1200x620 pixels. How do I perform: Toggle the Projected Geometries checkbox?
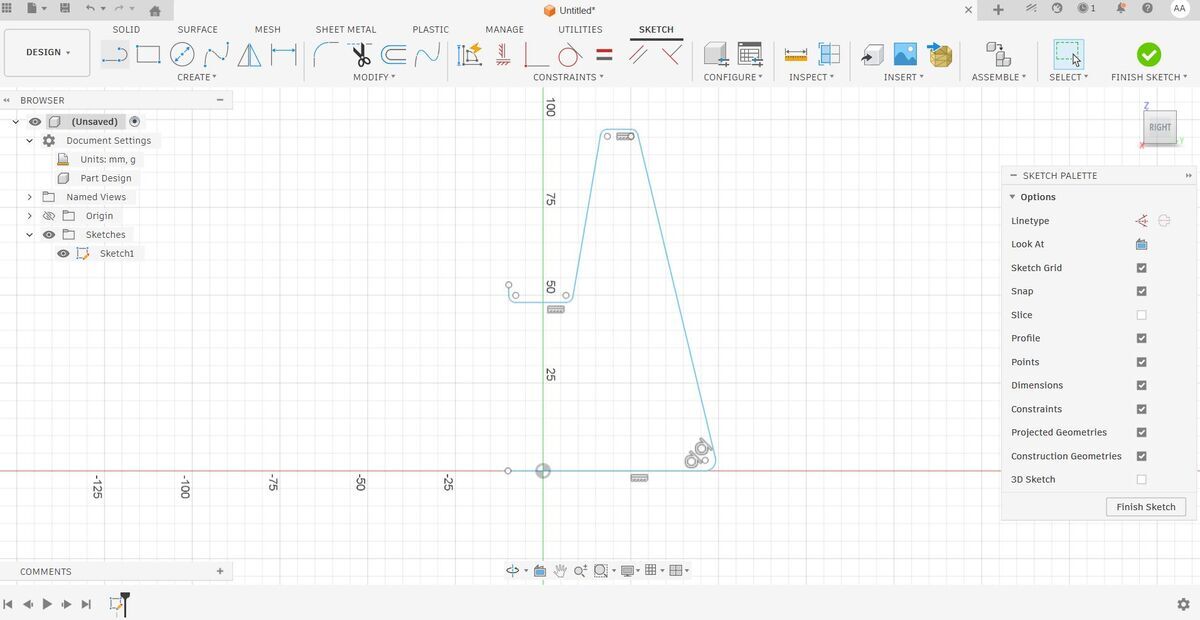pos(1141,432)
